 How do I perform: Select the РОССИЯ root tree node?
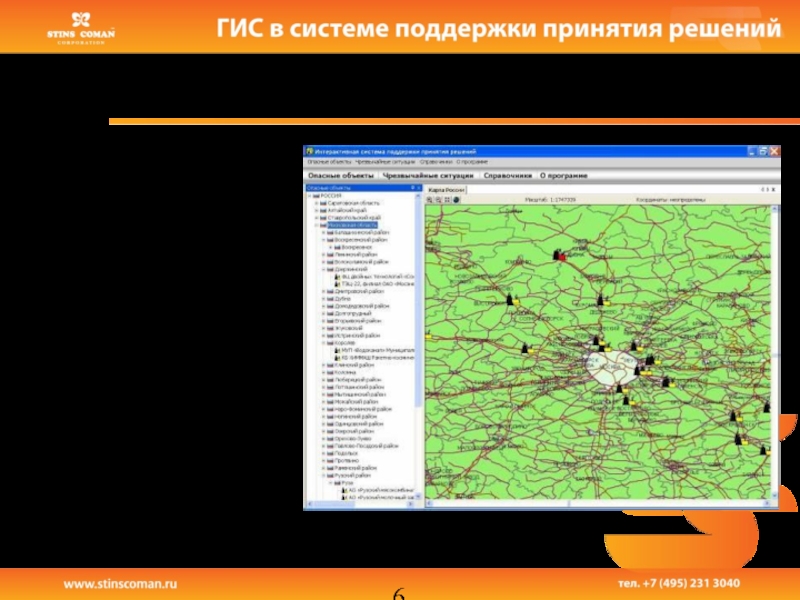(x=331, y=195)
